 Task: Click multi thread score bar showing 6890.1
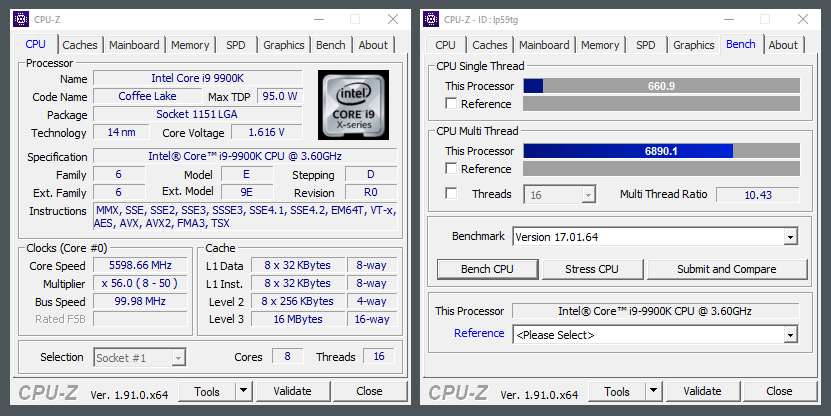(661, 151)
